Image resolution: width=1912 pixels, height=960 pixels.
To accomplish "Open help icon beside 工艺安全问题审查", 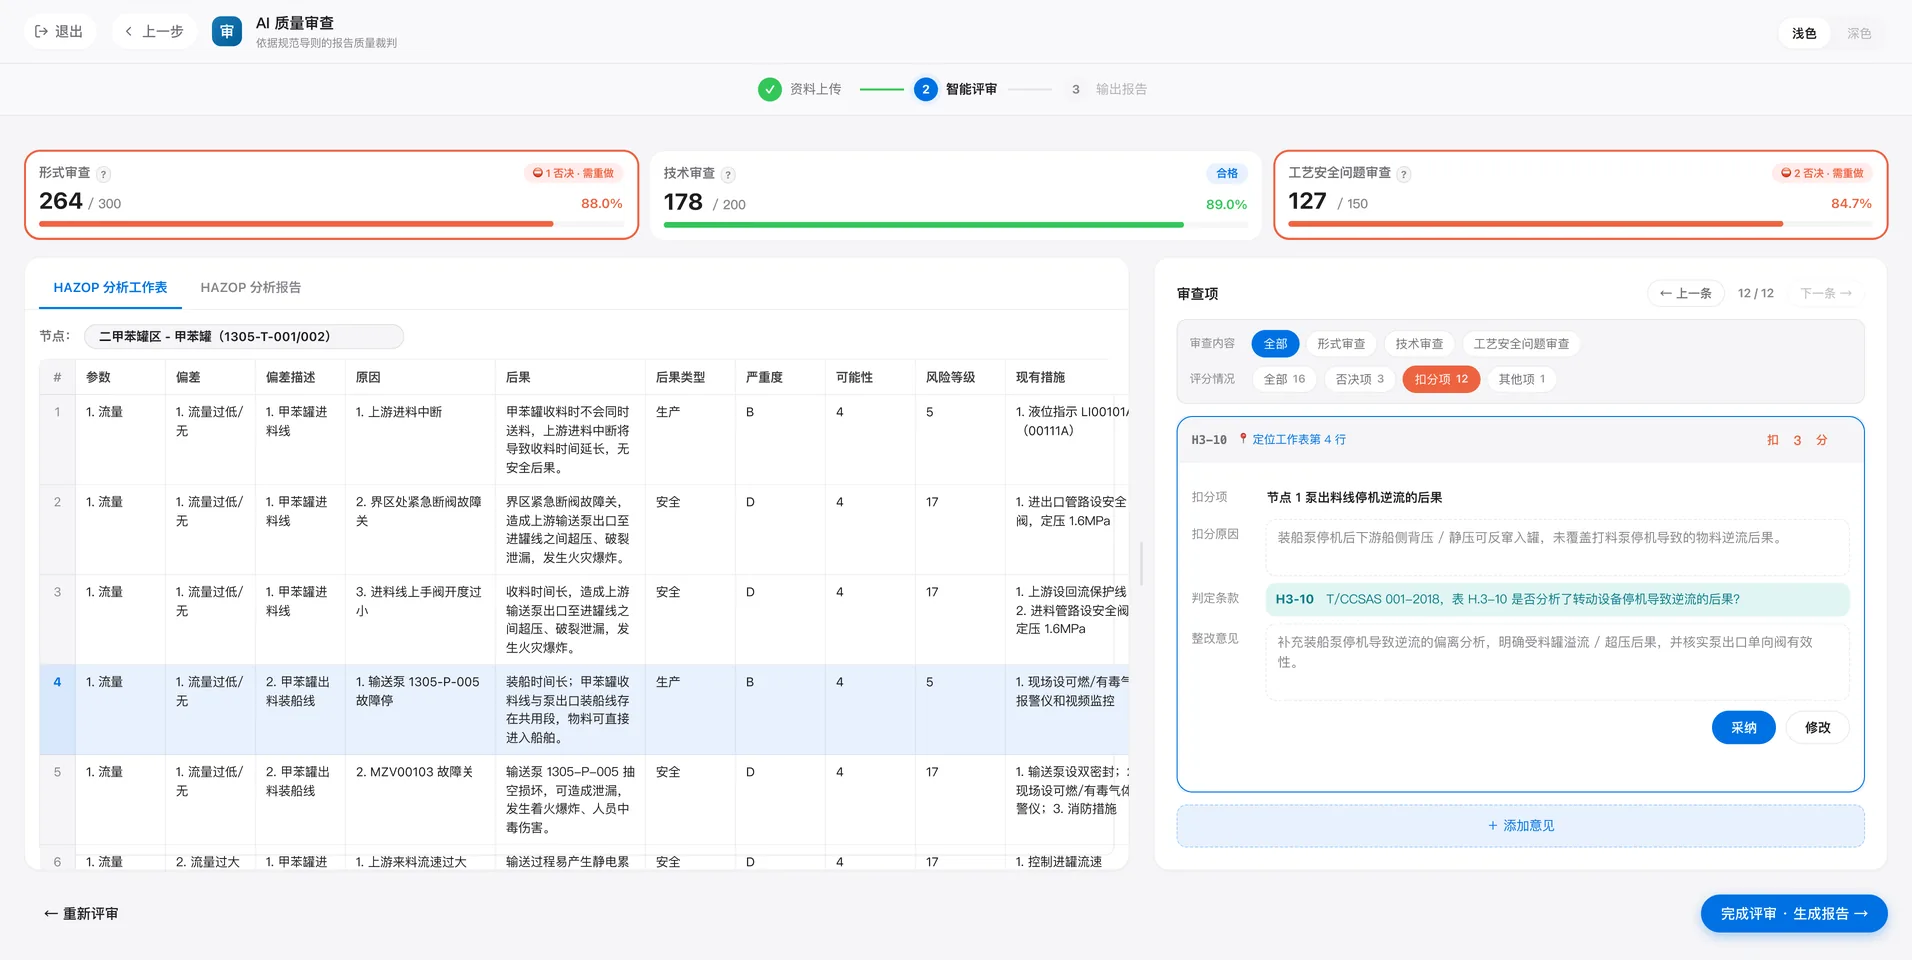I will click(x=1404, y=174).
